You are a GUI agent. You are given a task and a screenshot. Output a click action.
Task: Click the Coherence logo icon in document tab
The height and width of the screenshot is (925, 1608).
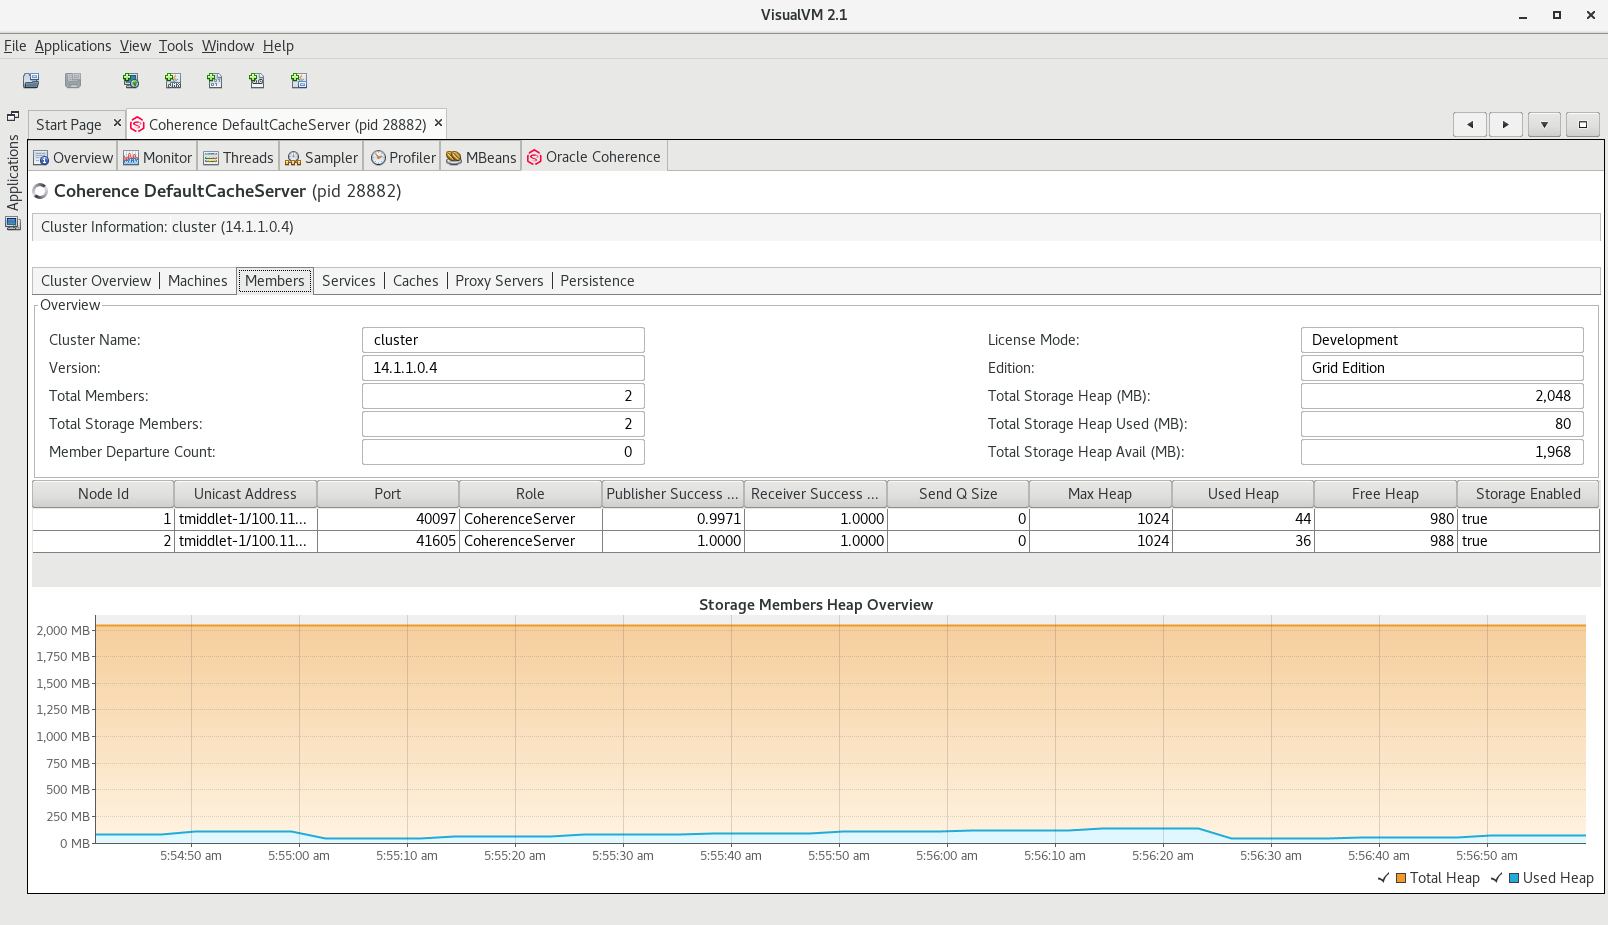138,125
